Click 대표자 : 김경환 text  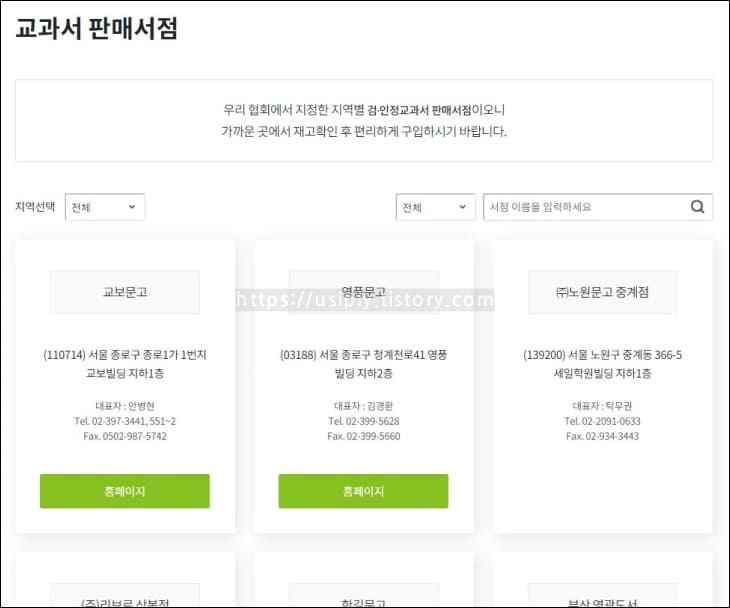click(364, 406)
